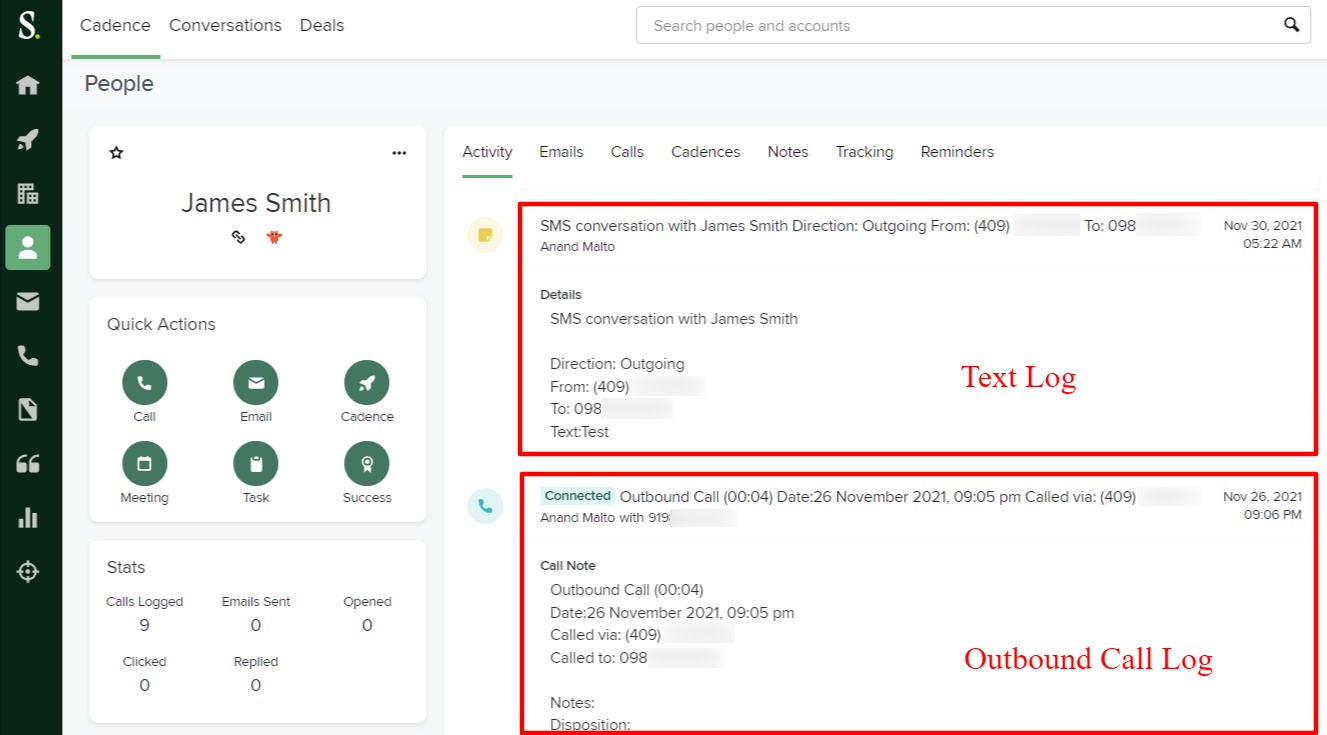
Task: Open the three-dot menu on contact card
Action: pos(399,153)
